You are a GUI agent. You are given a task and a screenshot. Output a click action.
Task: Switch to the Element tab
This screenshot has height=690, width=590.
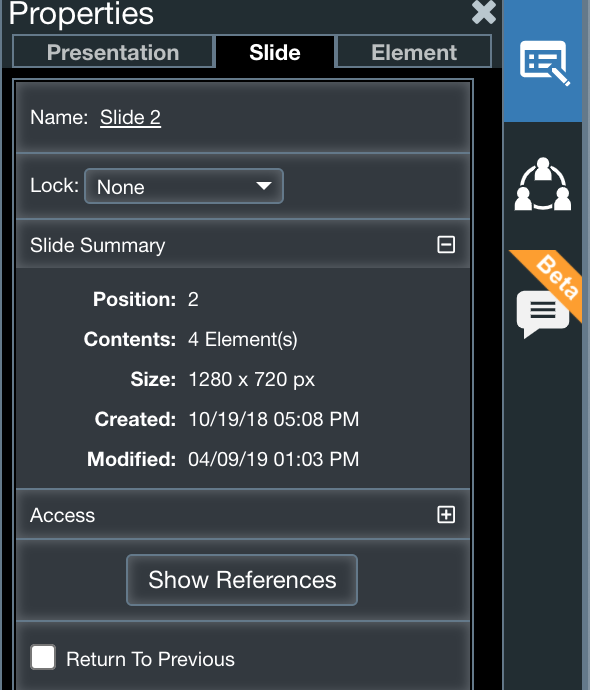(414, 52)
